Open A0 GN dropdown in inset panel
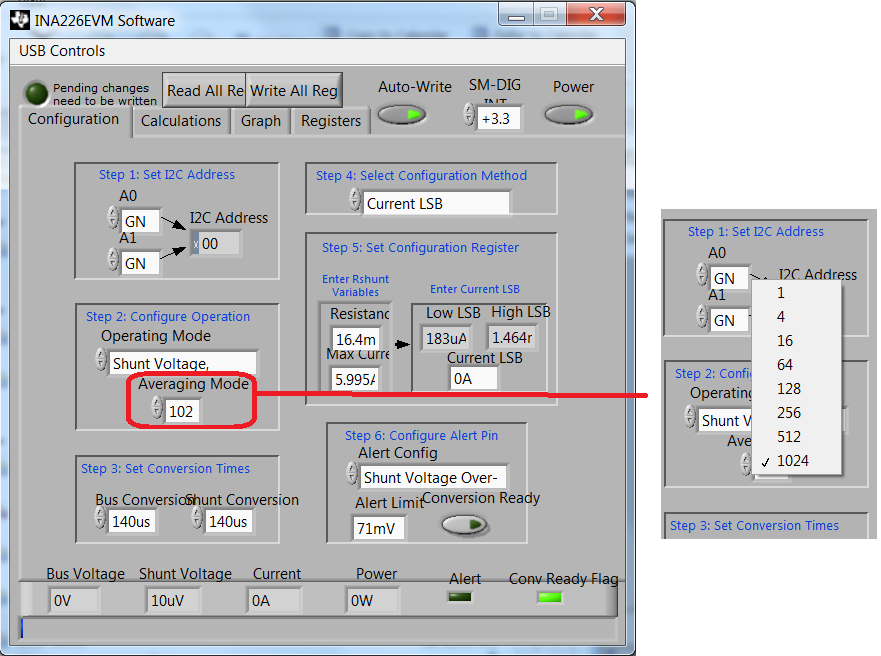Screen dimensions: 881x656 point(729,278)
